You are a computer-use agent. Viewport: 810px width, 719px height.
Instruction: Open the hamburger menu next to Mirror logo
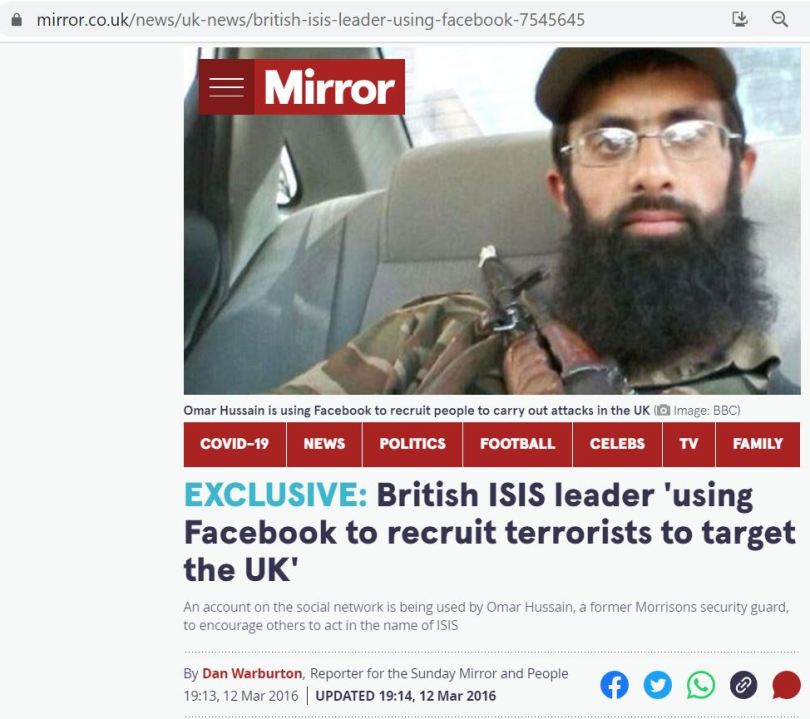pos(226,87)
